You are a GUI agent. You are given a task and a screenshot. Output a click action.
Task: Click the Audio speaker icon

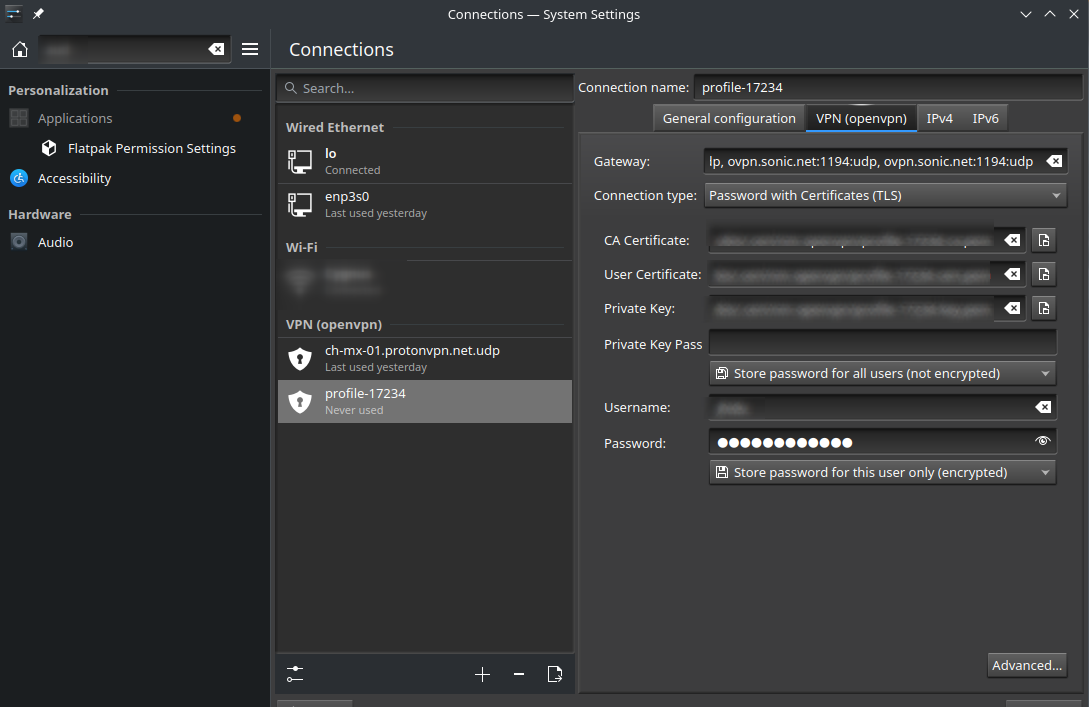pyautogui.click(x=19, y=242)
